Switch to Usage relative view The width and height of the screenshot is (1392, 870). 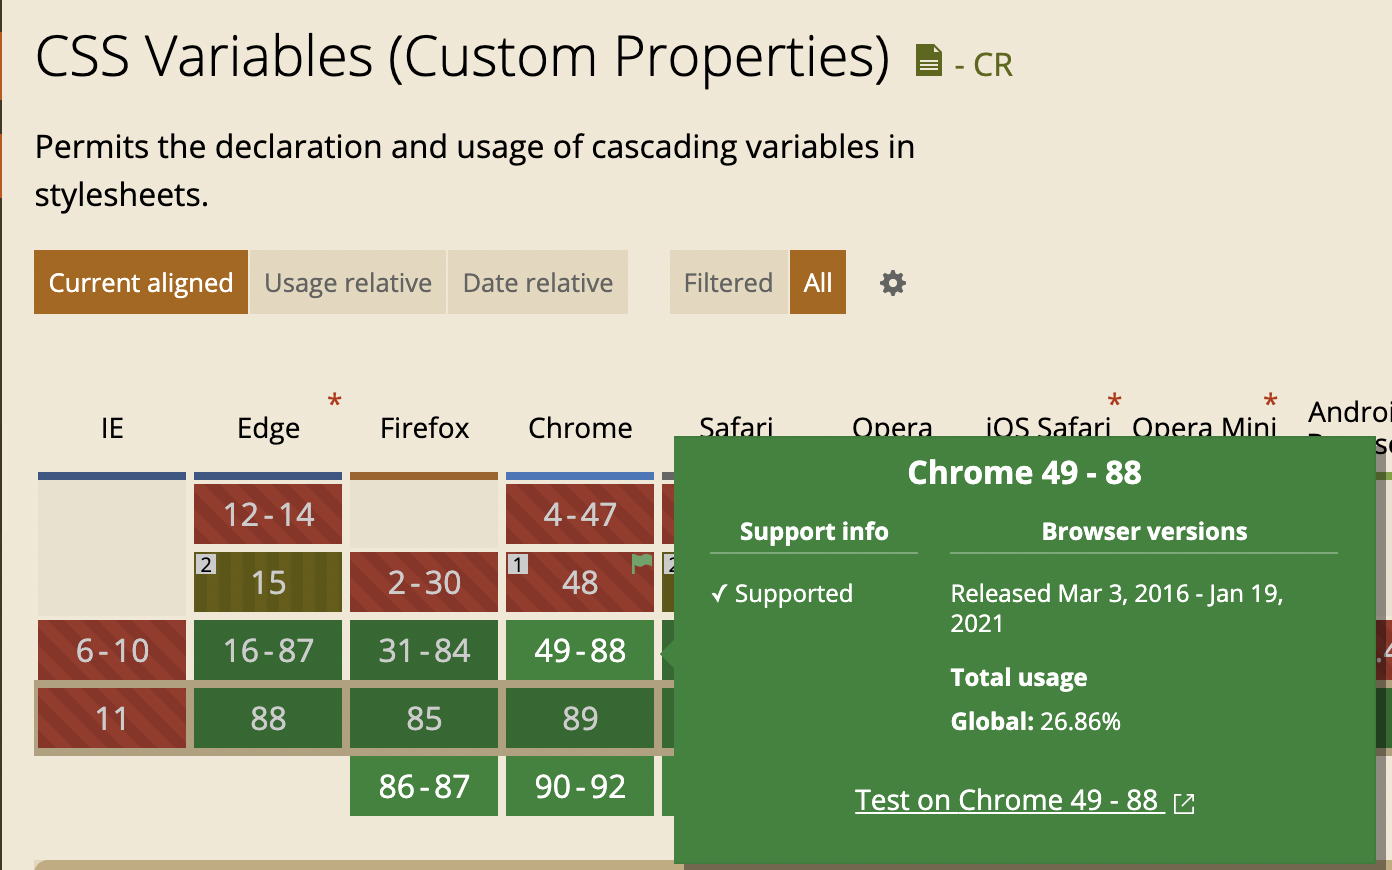click(347, 283)
